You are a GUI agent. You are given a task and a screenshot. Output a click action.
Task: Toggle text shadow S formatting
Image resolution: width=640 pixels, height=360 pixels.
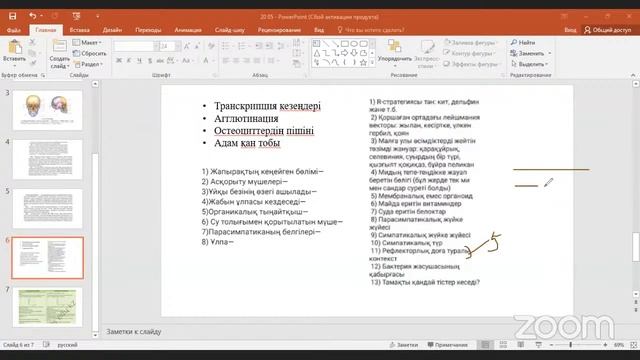click(150, 61)
